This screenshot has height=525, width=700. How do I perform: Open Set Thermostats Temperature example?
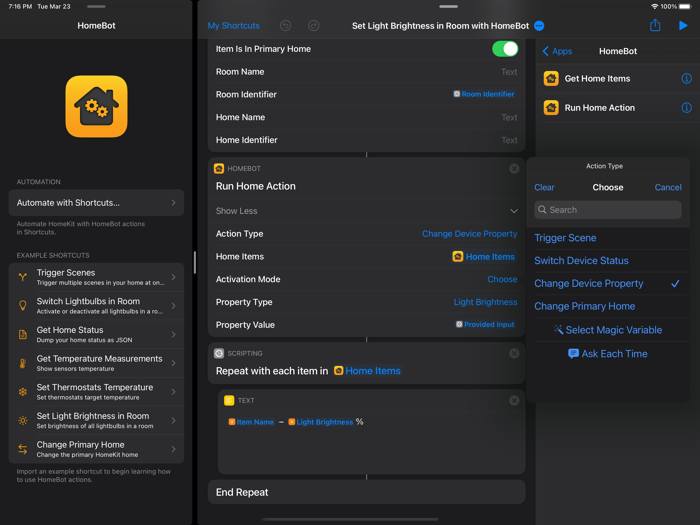pos(96,392)
